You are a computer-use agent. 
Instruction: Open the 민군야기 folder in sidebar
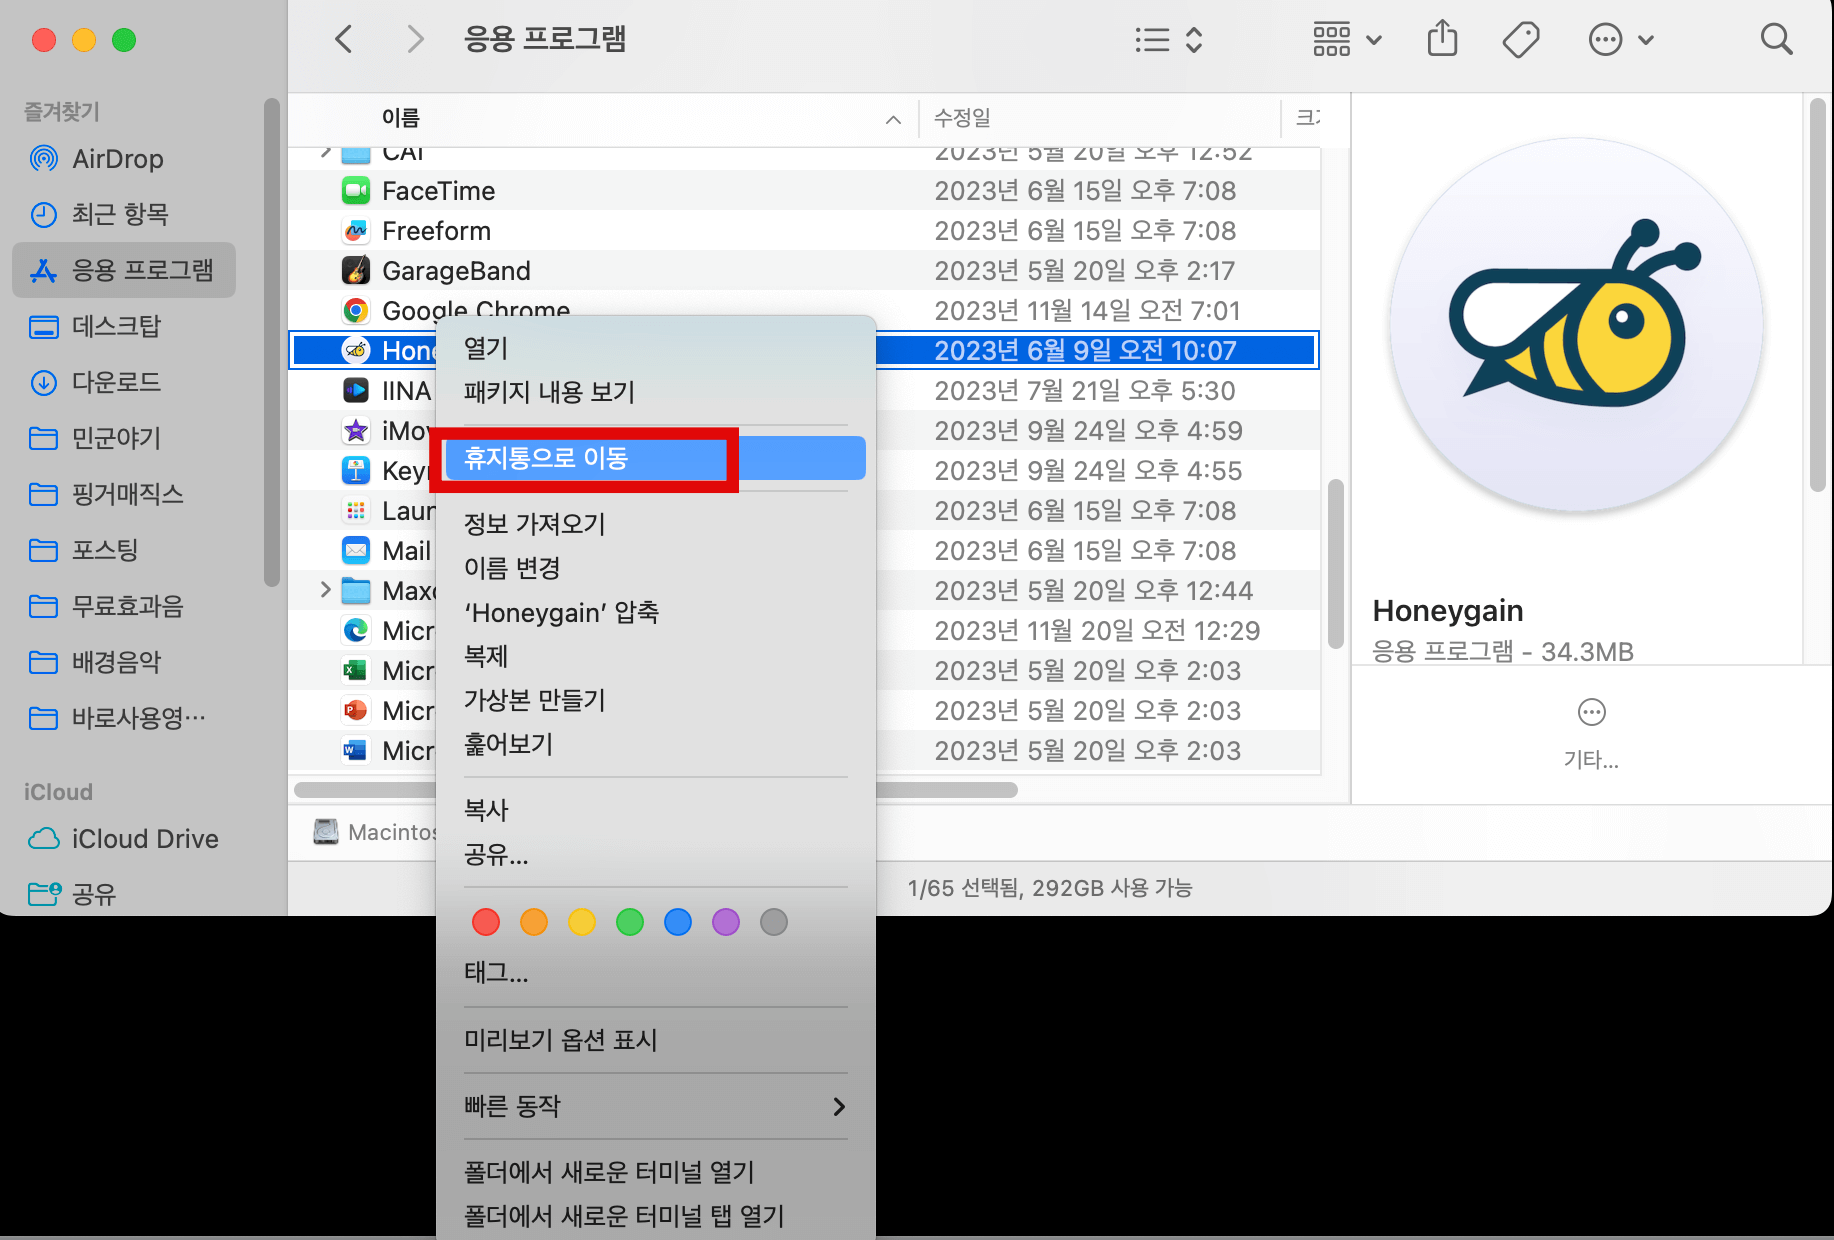click(124, 438)
